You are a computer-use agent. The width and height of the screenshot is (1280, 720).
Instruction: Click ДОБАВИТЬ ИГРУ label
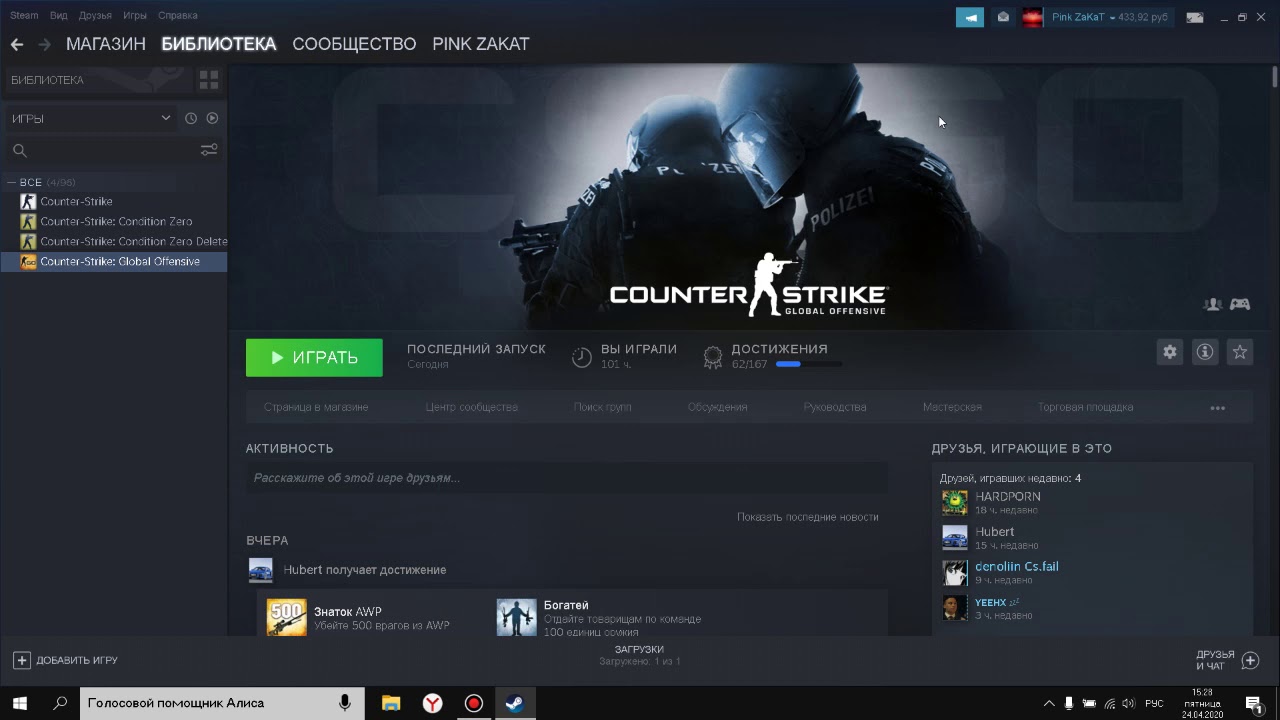click(x=77, y=661)
